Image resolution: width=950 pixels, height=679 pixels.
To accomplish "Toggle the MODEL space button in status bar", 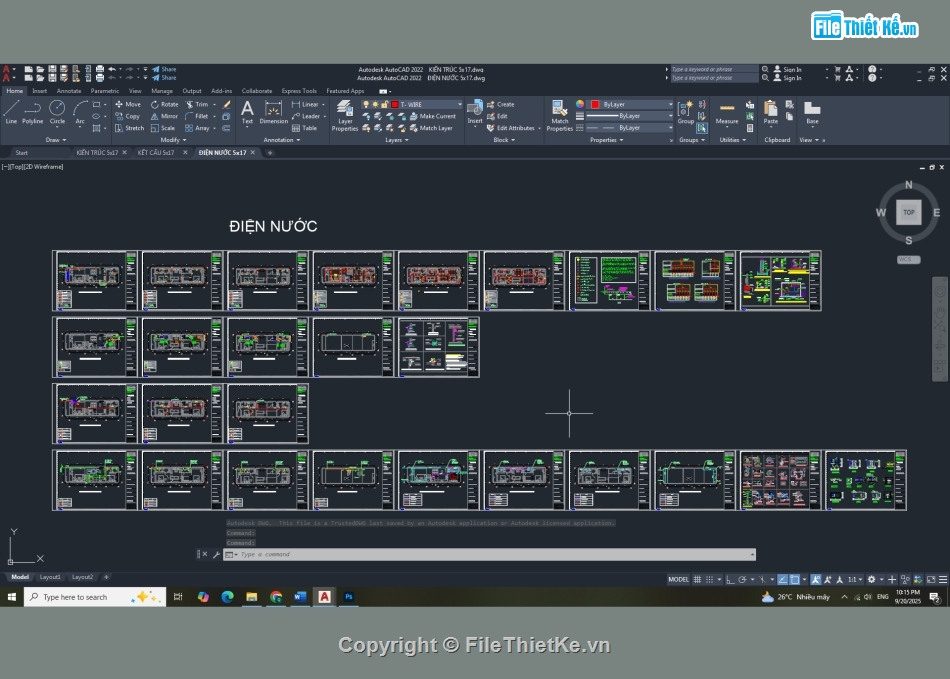I will [678, 579].
